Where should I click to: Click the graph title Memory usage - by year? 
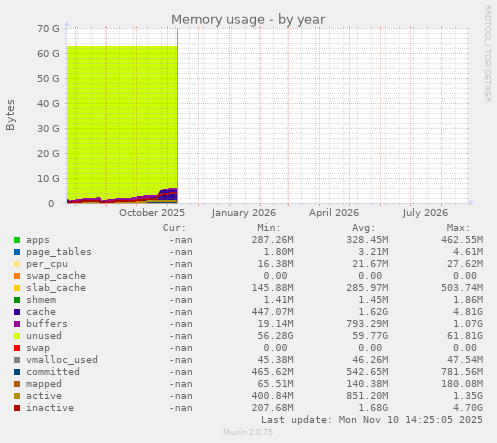pyautogui.click(x=248, y=20)
